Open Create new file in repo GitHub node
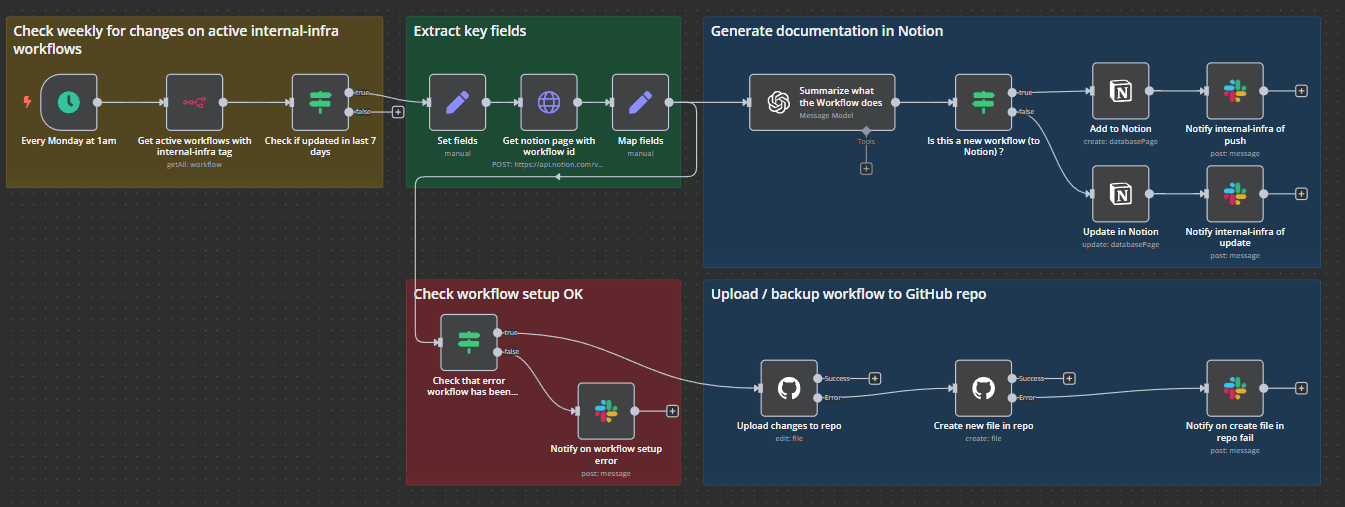Image resolution: width=1345 pixels, height=507 pixels. (983, 388)
